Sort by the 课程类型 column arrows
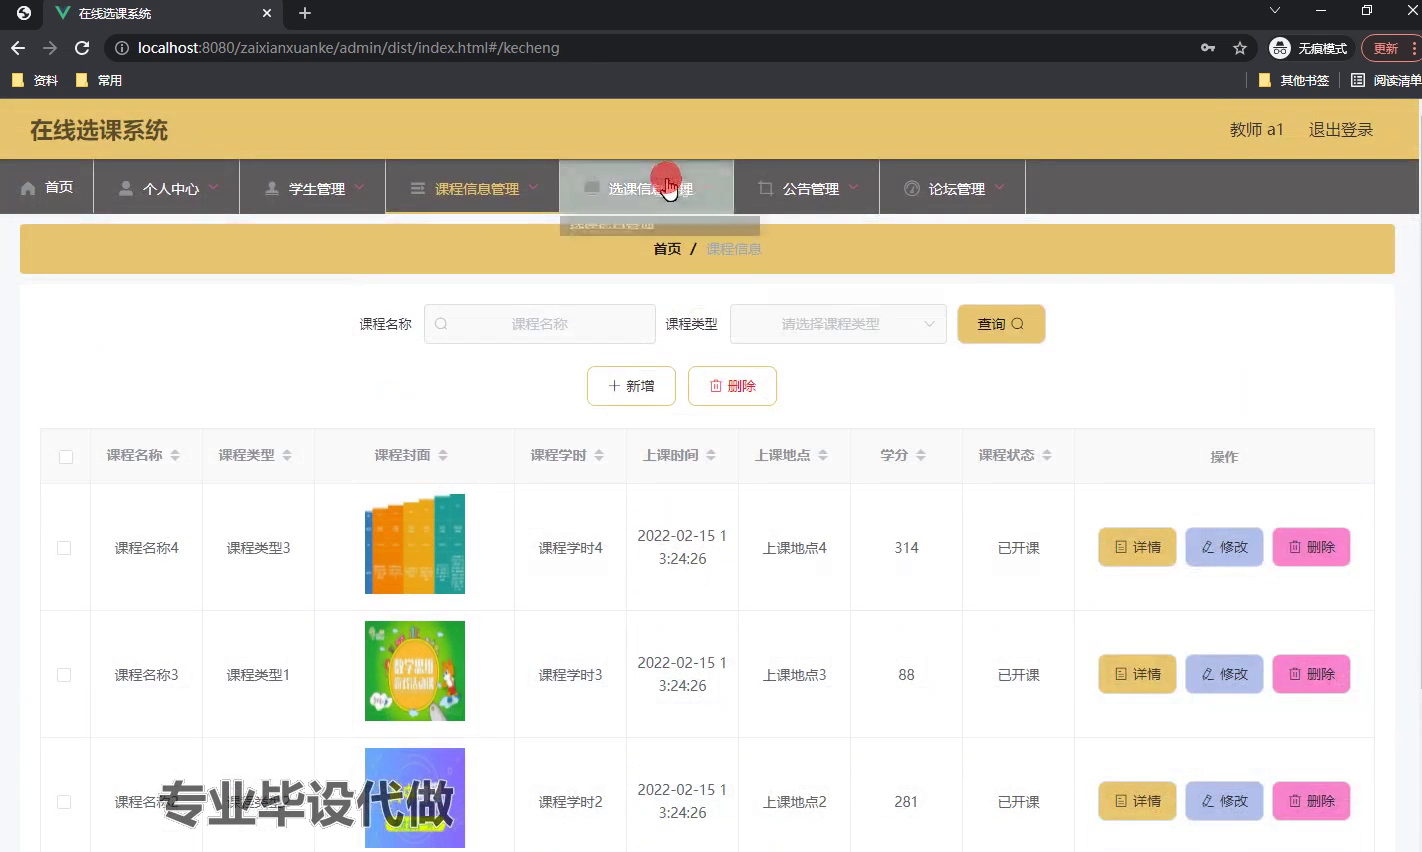 (x=287, y=455)
